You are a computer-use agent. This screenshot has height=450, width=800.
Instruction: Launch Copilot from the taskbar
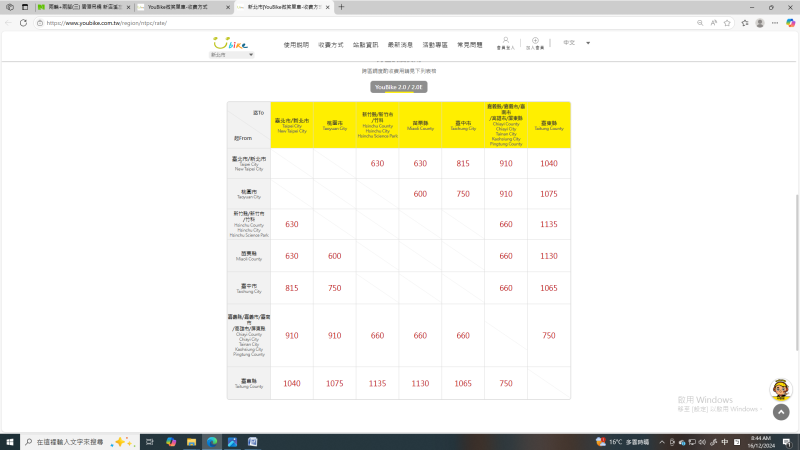pos(171,442)
